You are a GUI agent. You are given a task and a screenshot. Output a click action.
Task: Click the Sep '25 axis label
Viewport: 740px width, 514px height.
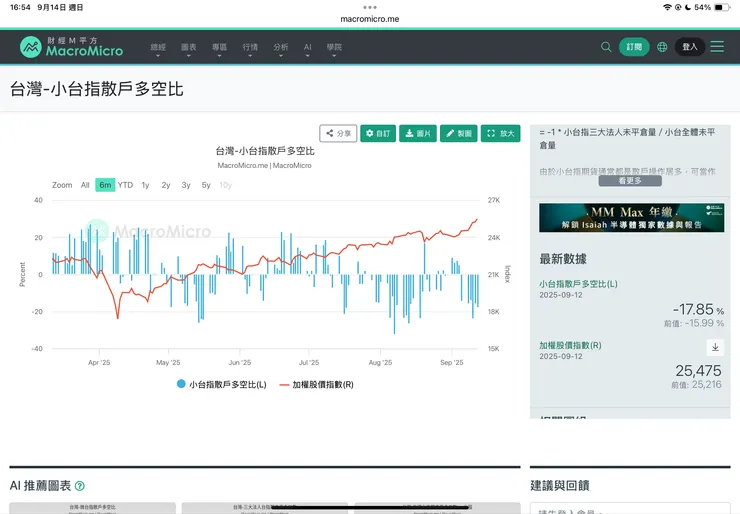(x=452, y=362)
